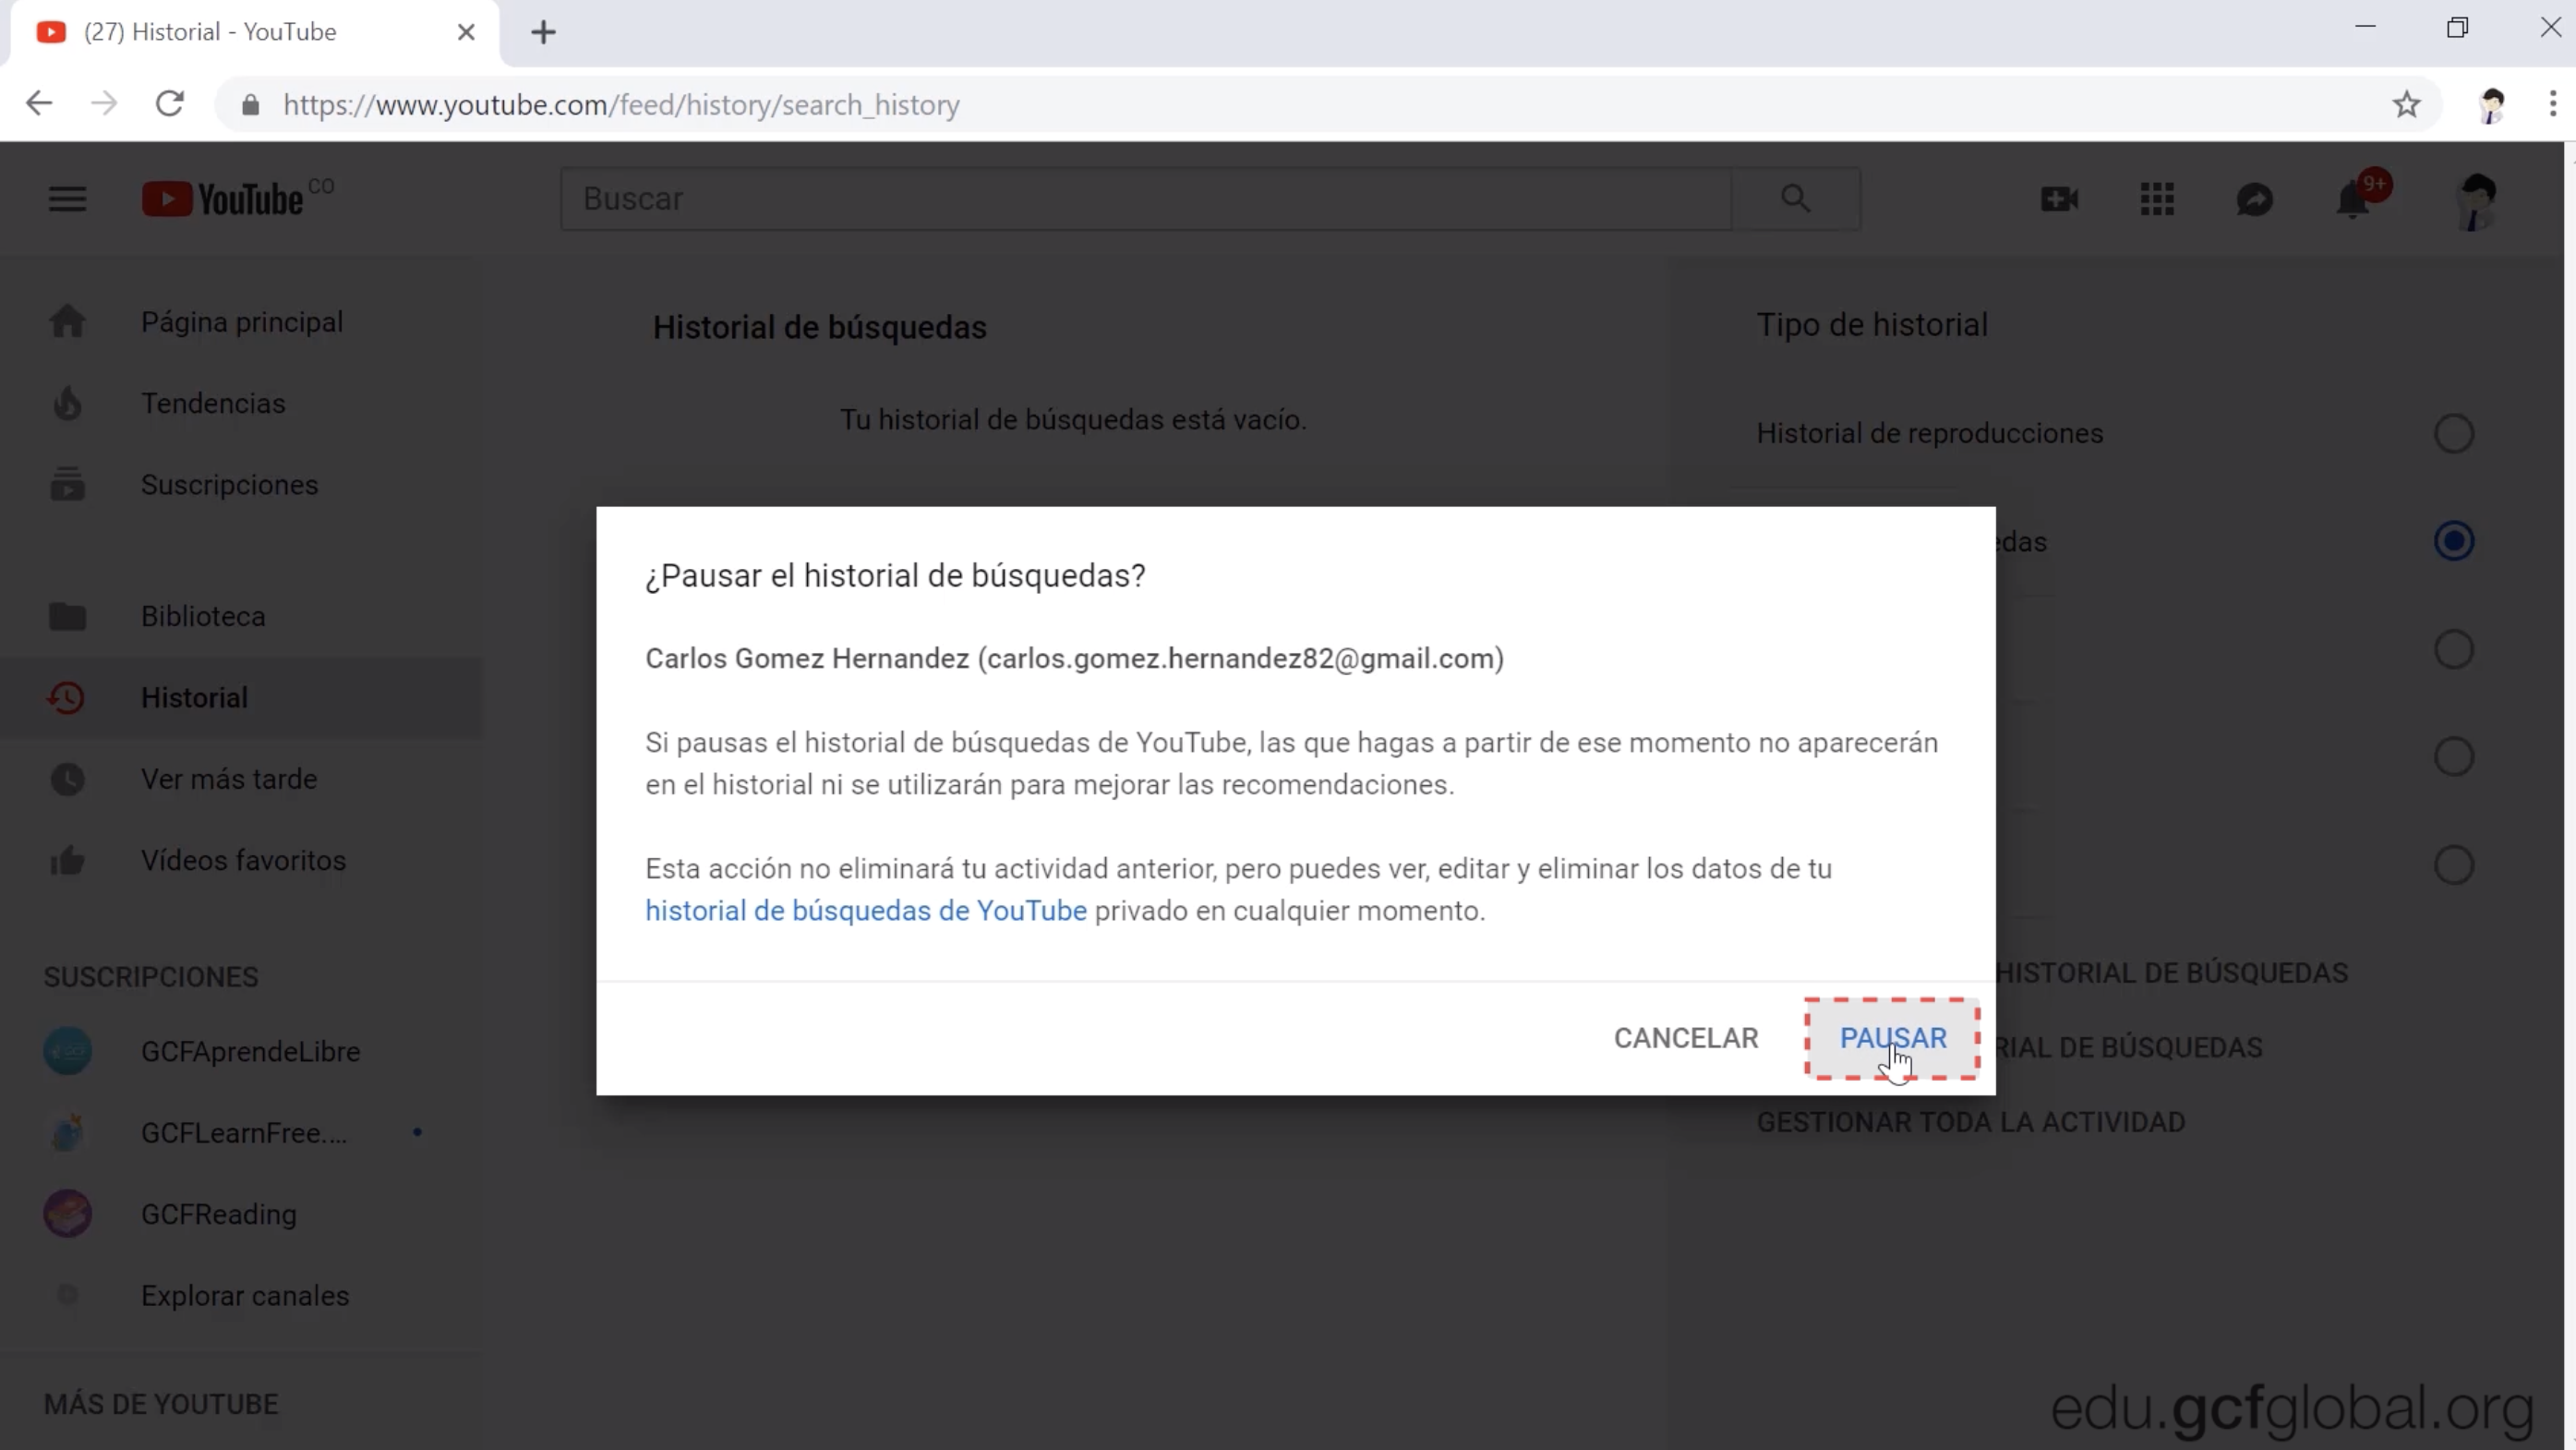Select the fifth history type radio button
2576x1450 pixels.
coord(2453,865)
